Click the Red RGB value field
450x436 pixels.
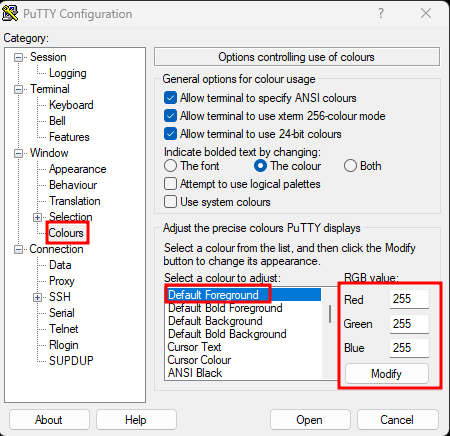click(409, 299)
